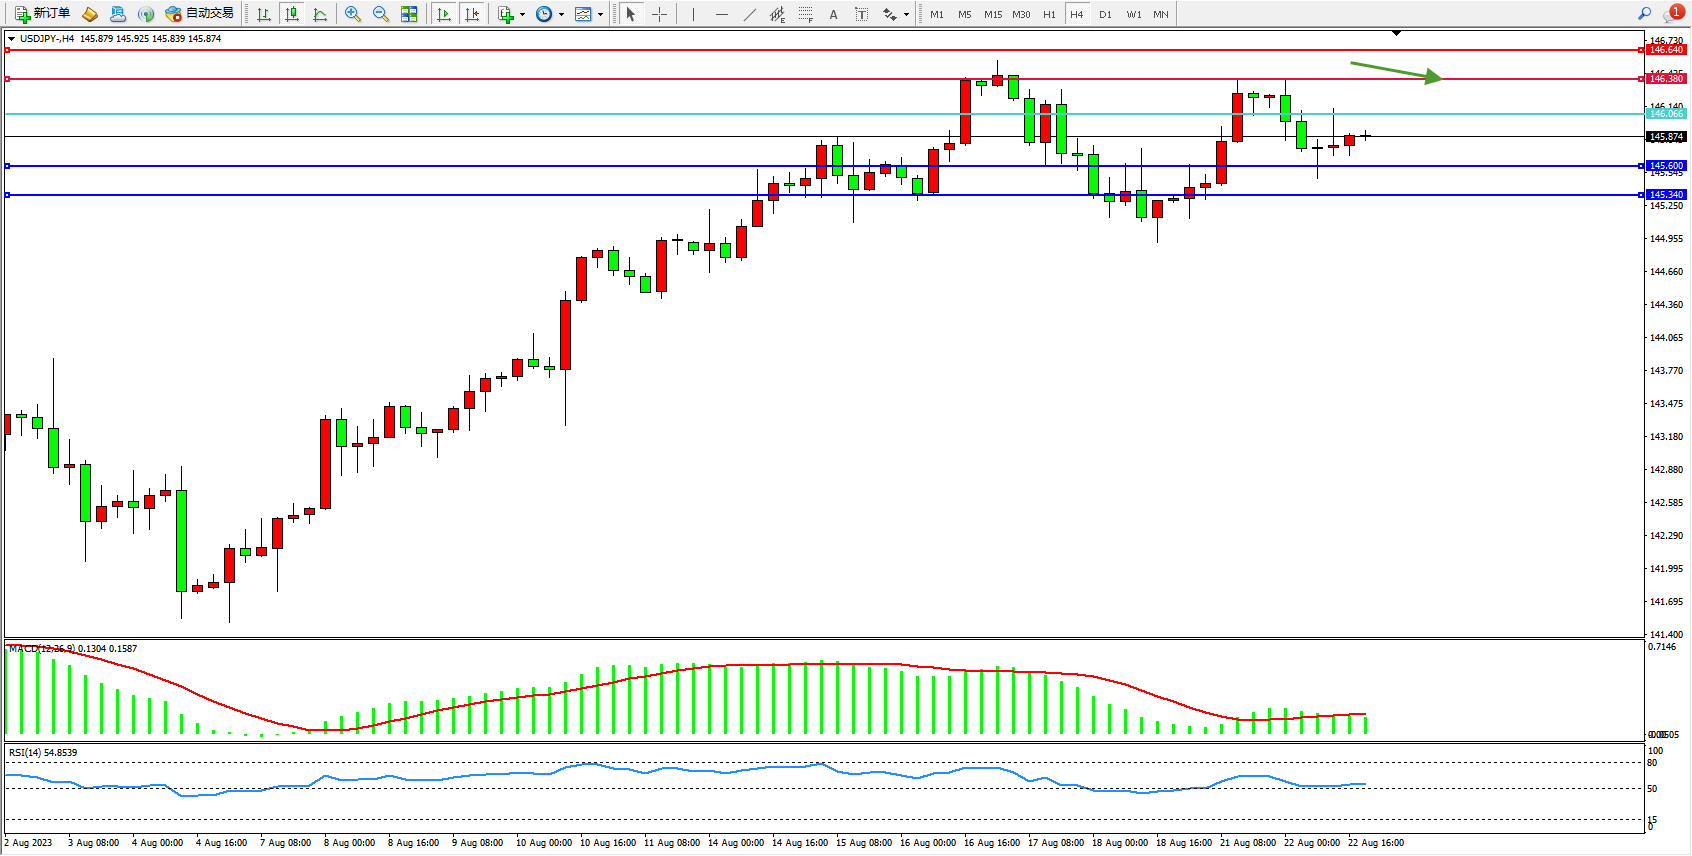Tile chart windows using grid icon
This screenshot has width=1692, height=856.
click(409, 14)
